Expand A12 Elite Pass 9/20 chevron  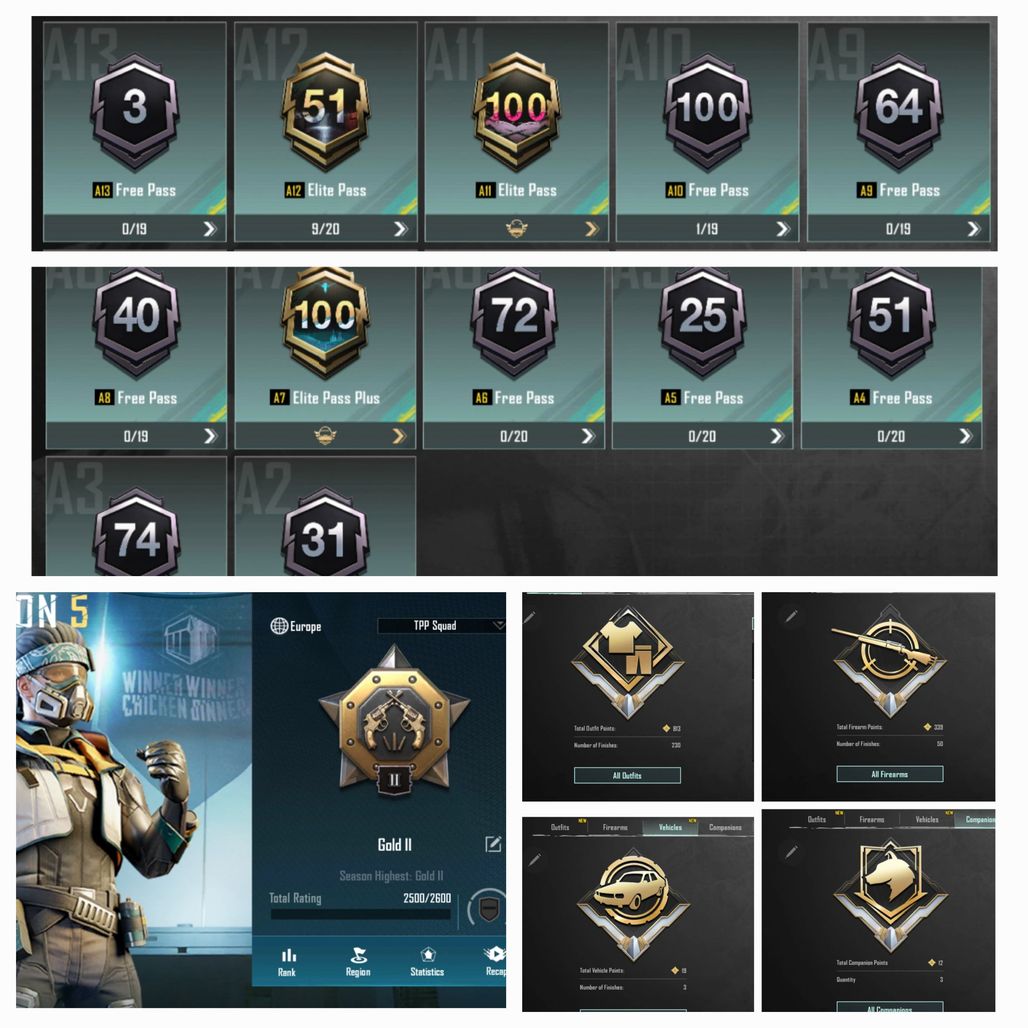click(x=401, y=229)
